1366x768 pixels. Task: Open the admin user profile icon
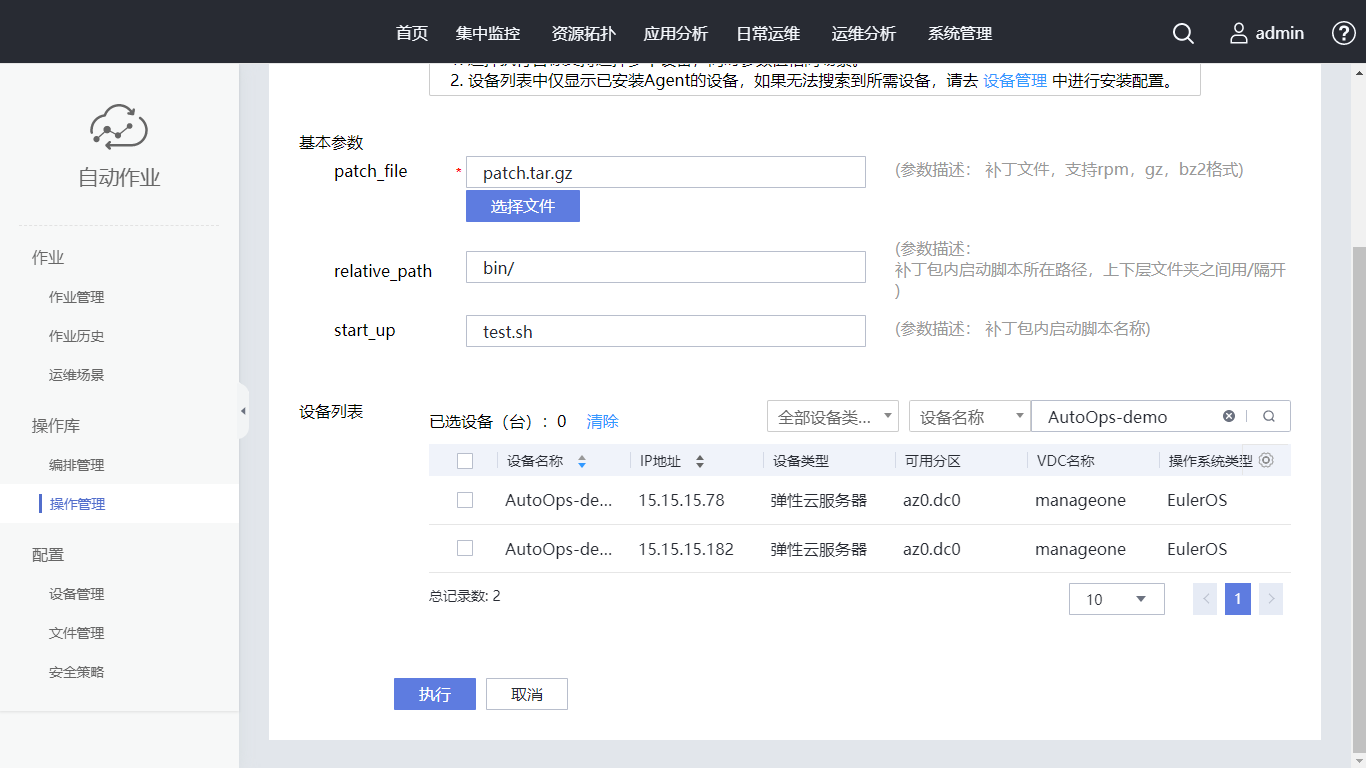(x=1239, y=33)
